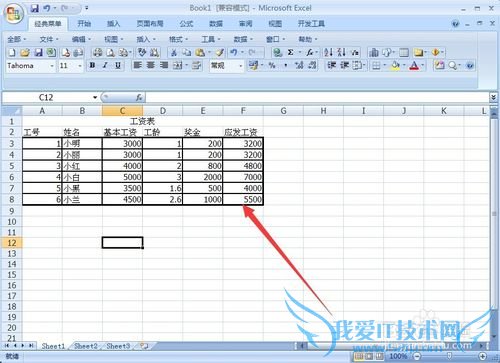Sort descending with the Z-A icon
The image size is (500, 363).
(x=341, y=52)
